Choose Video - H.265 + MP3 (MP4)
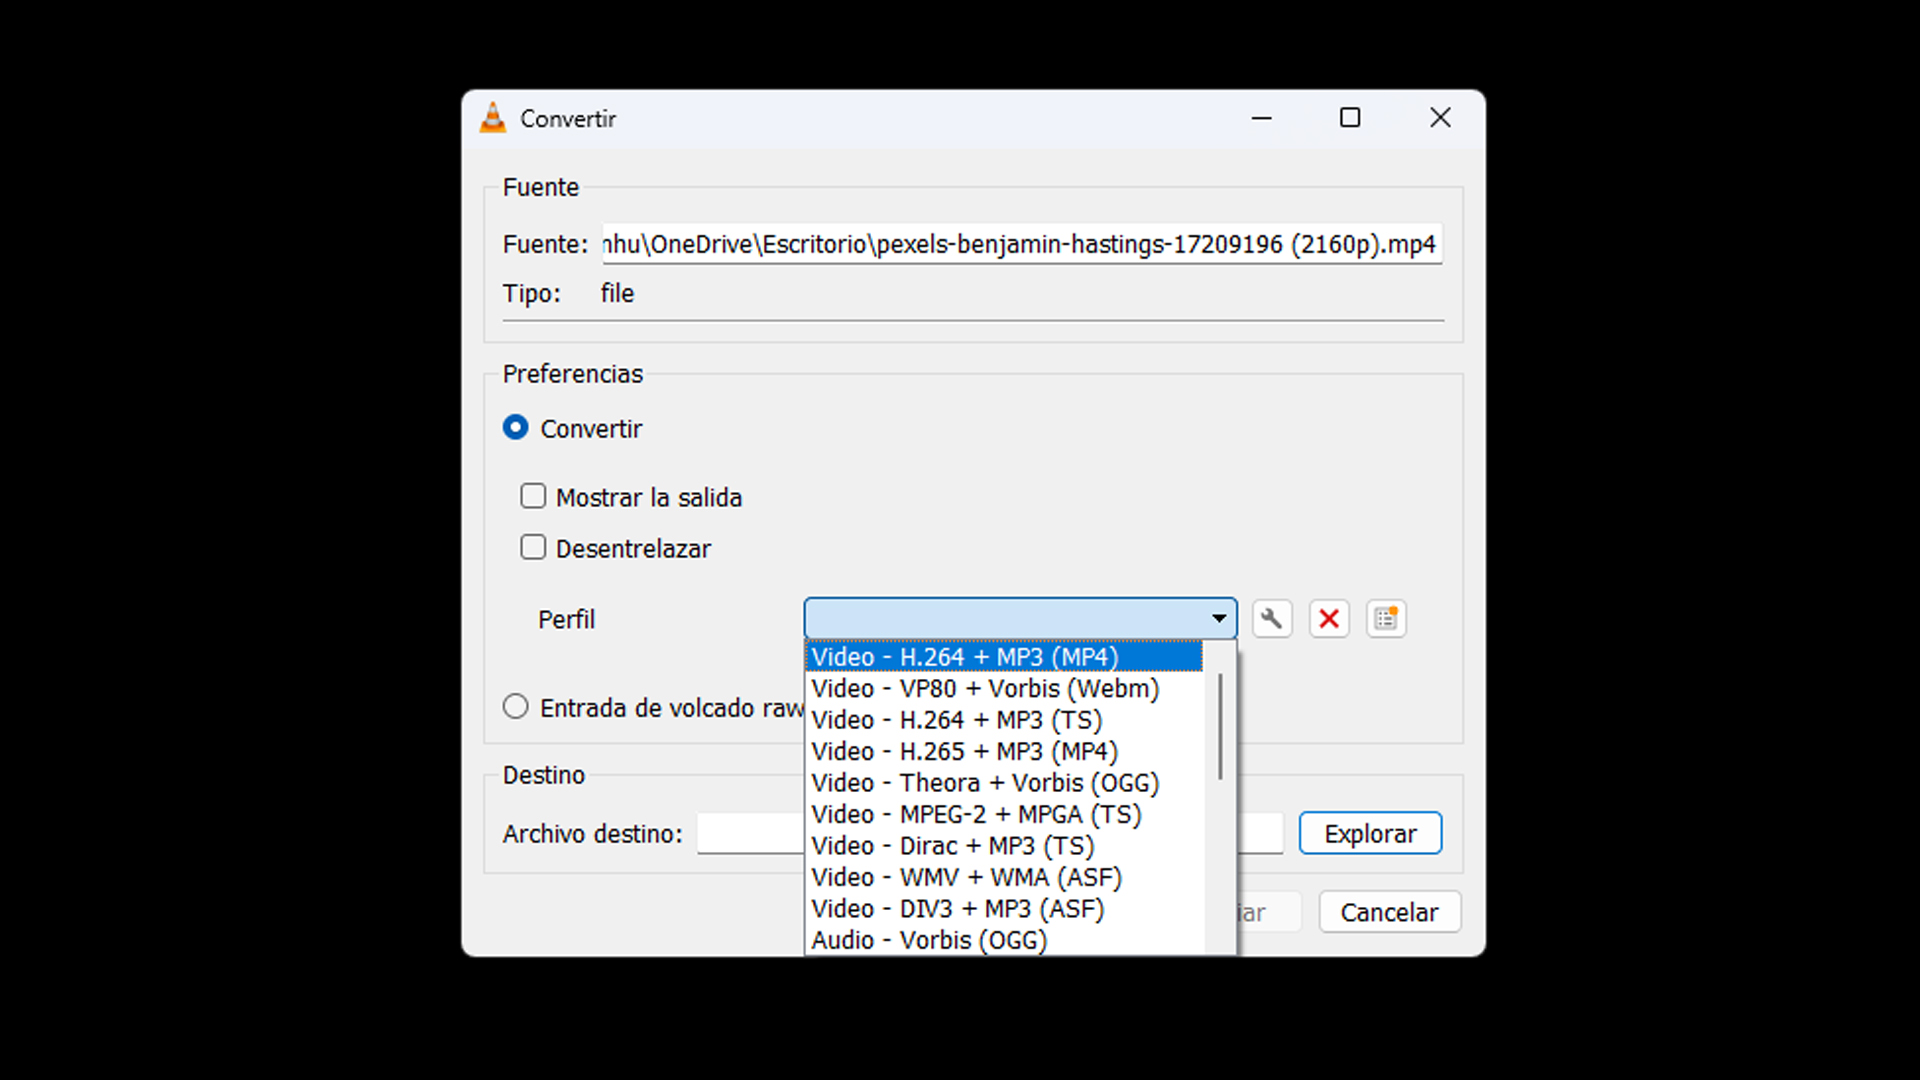Viewport: 1920px width, 1080px height. click(x=1004, y=752)
